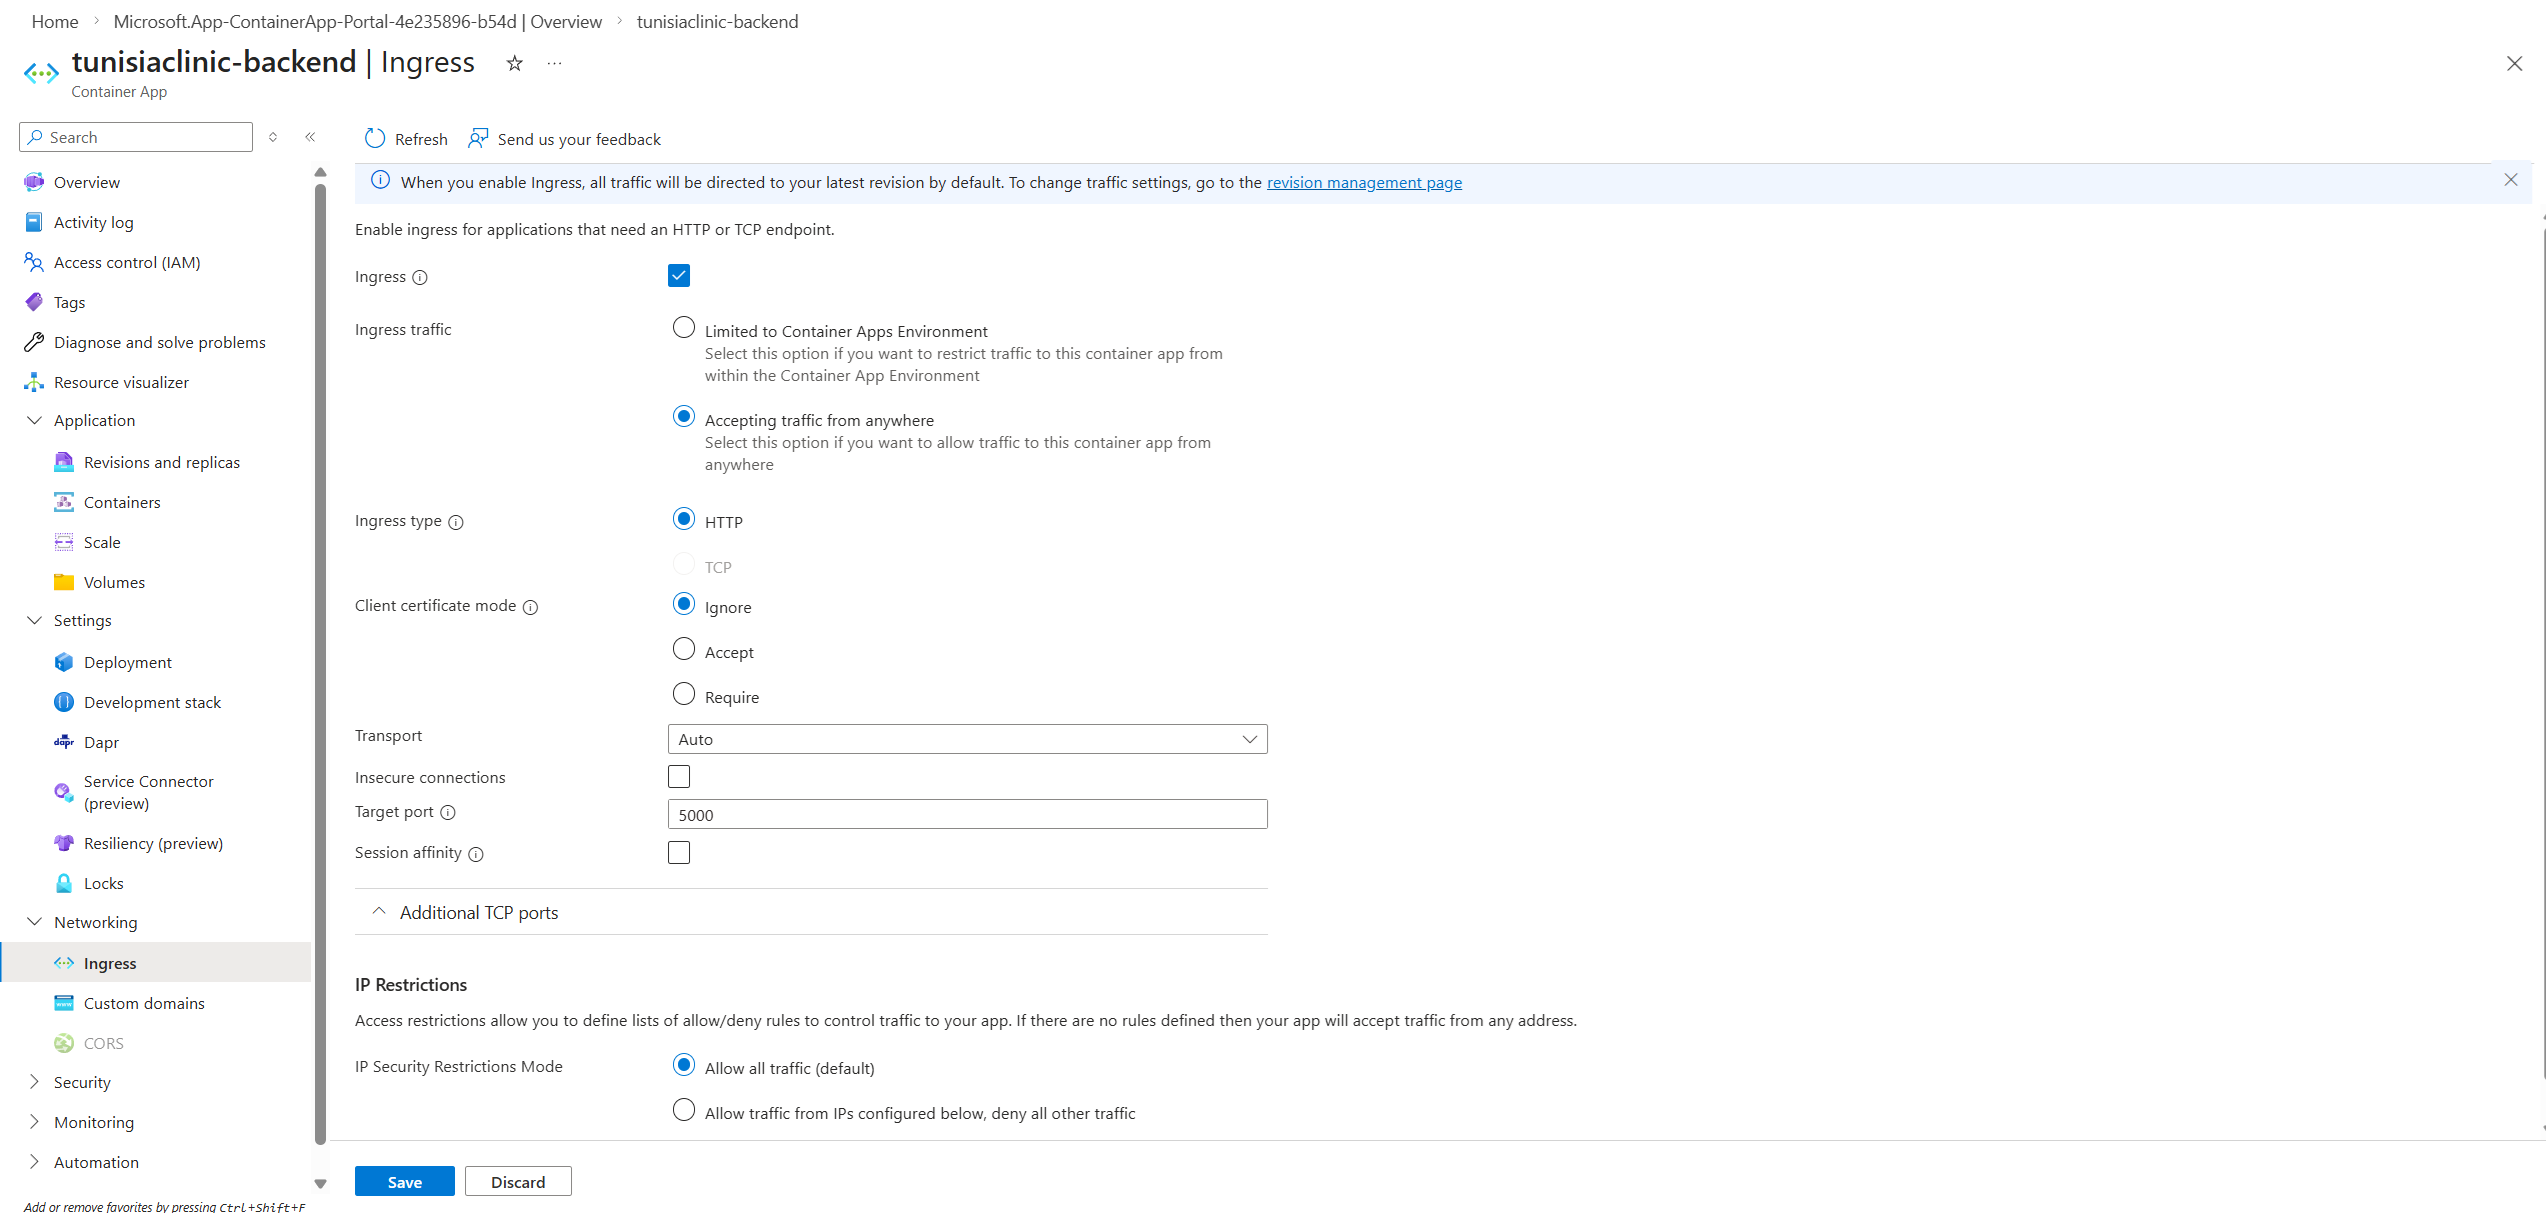
Task: Click info icon next to Target port
Action: tap(448, 813)
